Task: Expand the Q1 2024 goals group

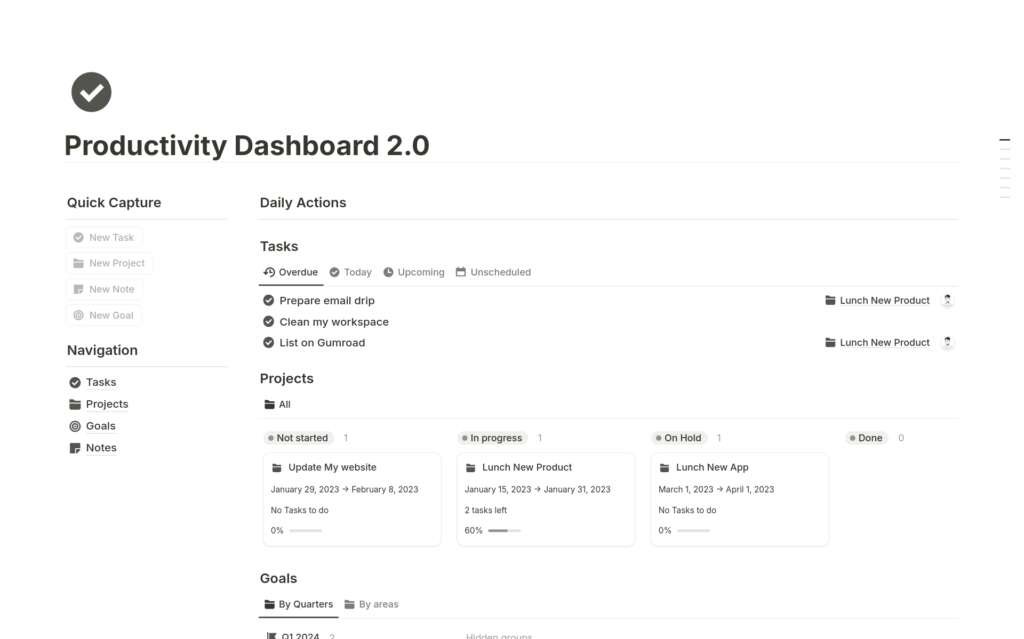Action: (300, 635)
